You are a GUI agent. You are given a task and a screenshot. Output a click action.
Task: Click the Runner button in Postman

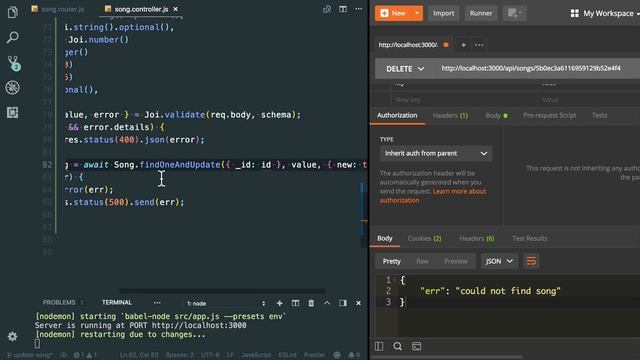click(x=481, y=13)
